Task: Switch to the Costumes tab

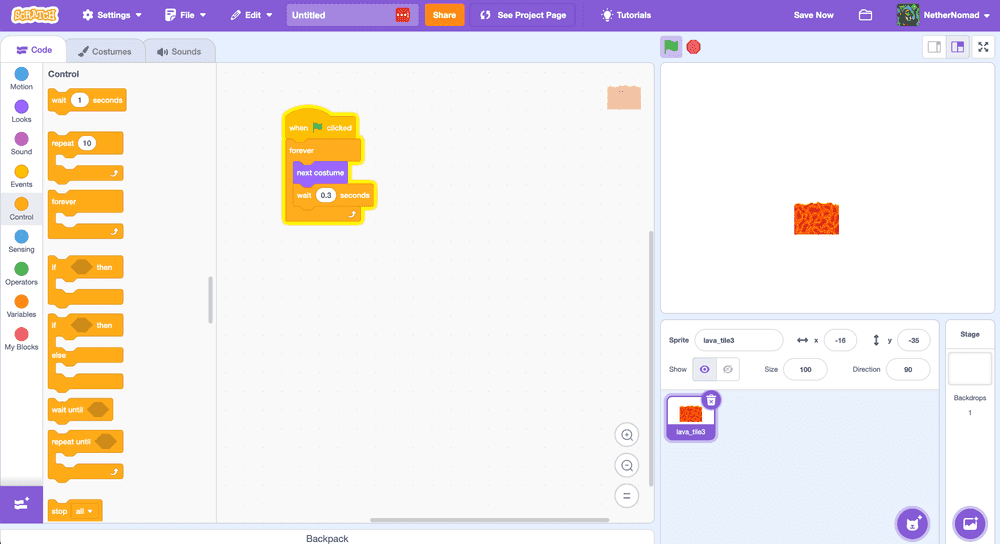Action: [x=105, y=51]
